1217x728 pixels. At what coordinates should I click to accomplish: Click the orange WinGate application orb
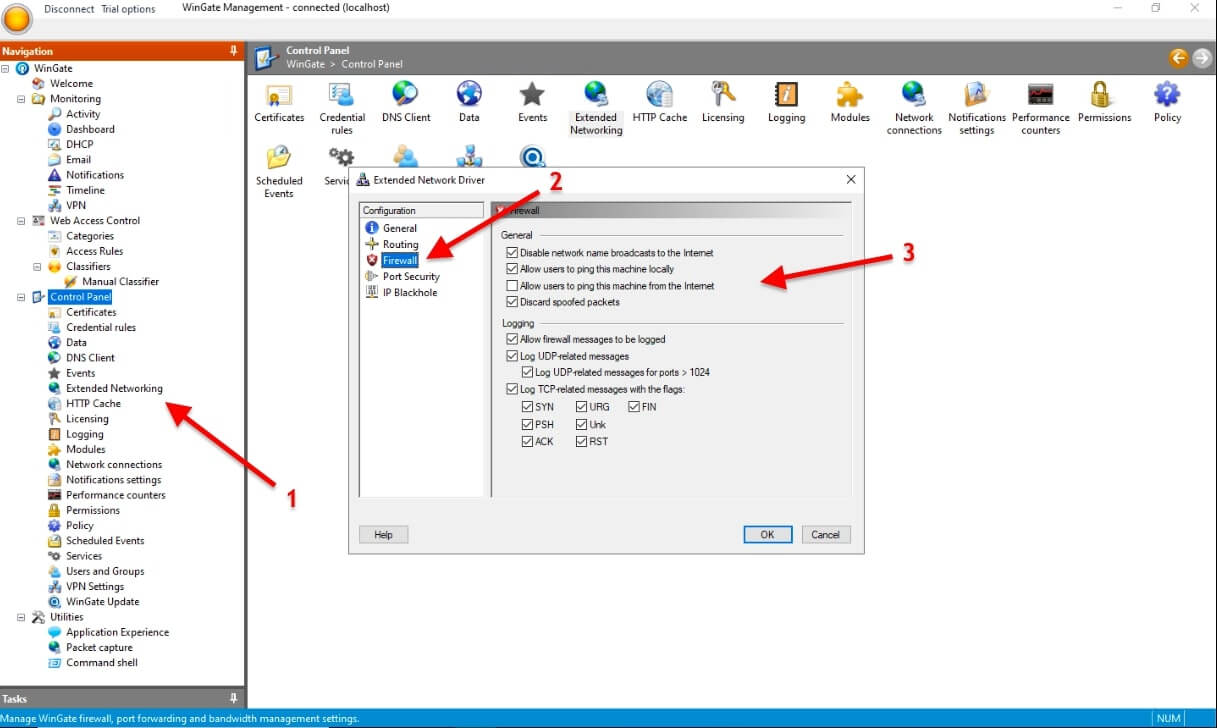click(18, 18)
